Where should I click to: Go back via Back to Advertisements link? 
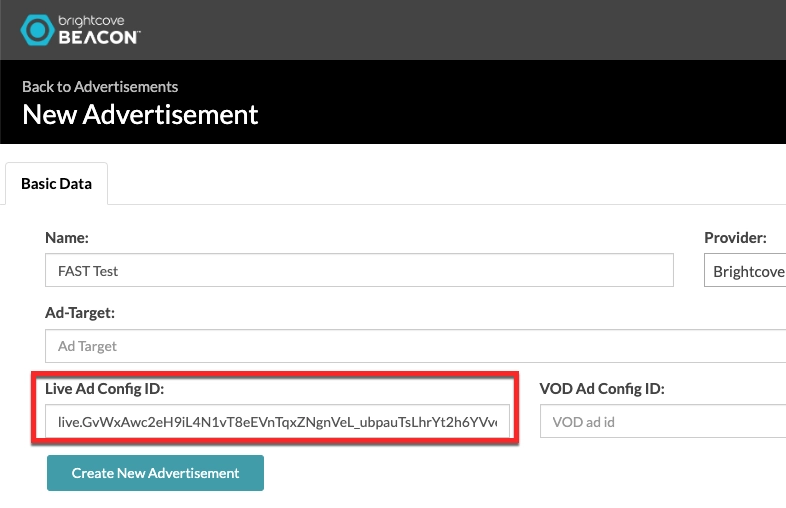(x=100, y=87)
